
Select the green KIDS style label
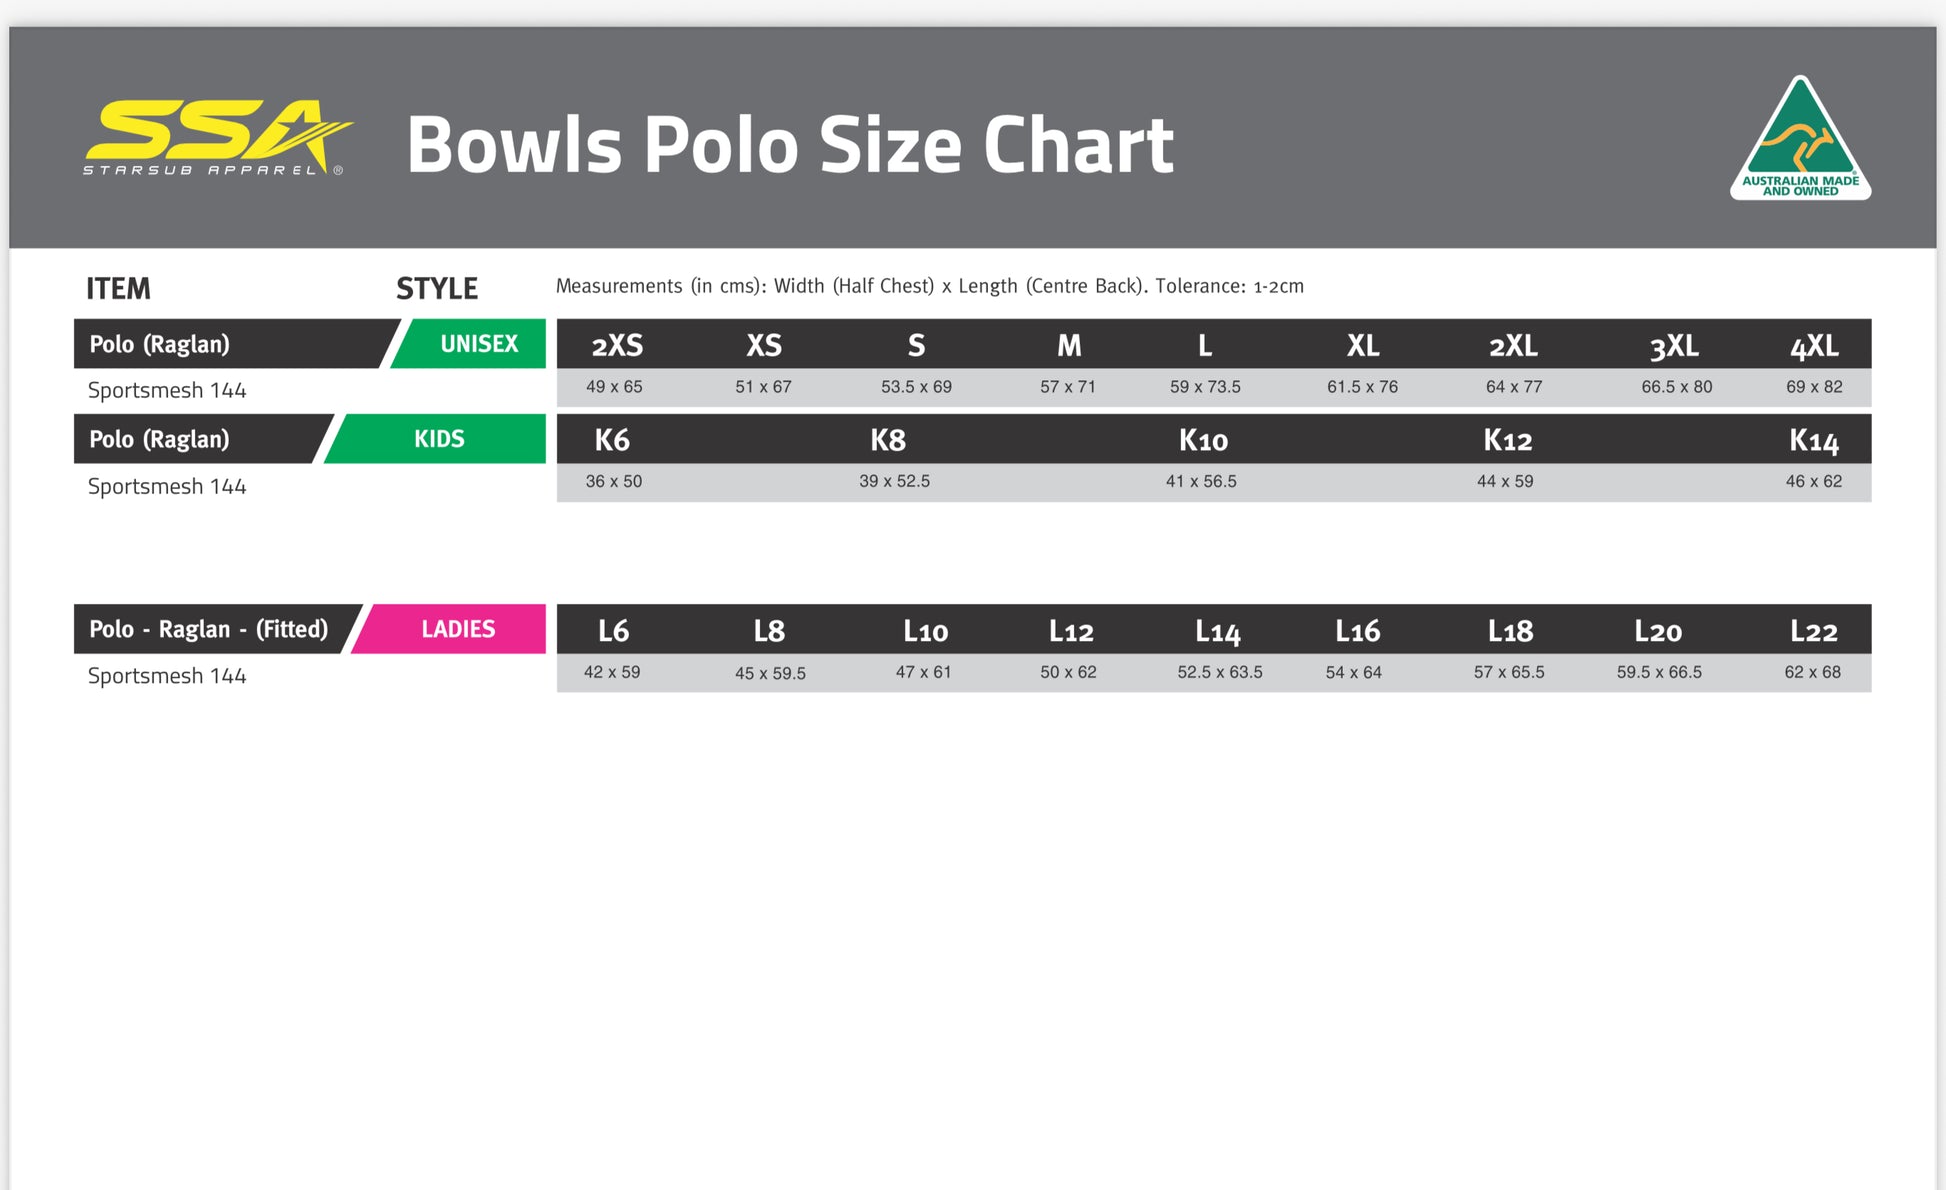(x=435, y=439)
